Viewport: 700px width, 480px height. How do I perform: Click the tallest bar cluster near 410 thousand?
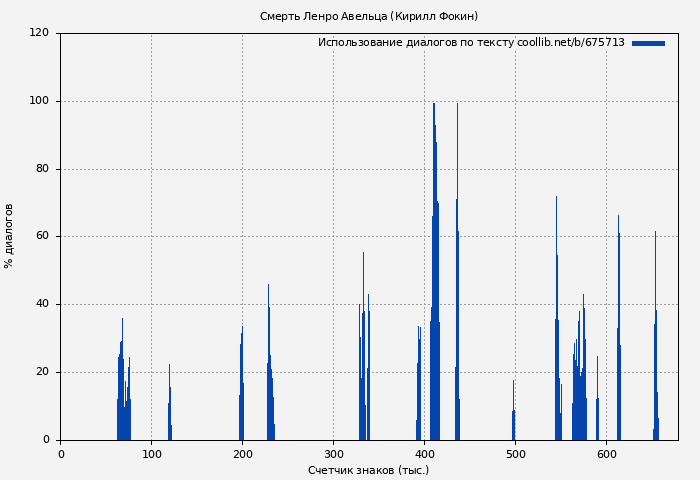[x=434, y=300]
